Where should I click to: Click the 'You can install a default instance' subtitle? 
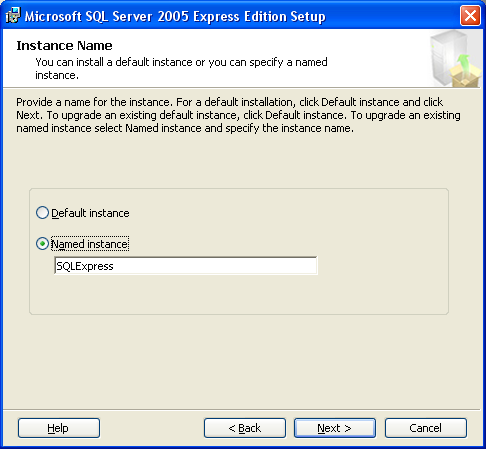(x=181, y=68)
